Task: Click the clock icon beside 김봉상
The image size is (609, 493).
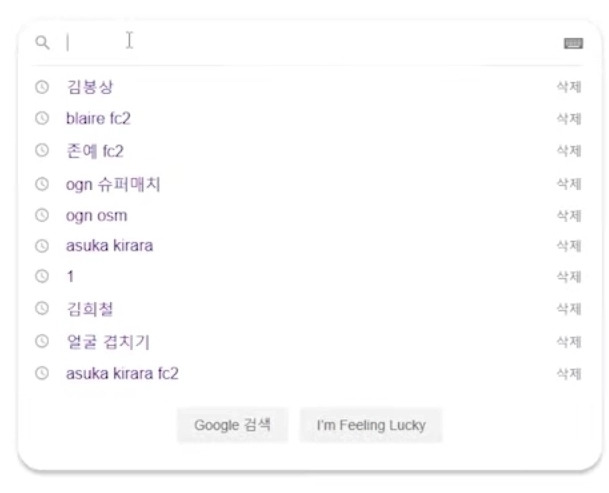Action: pyautogui.click(x=42, y=87)
